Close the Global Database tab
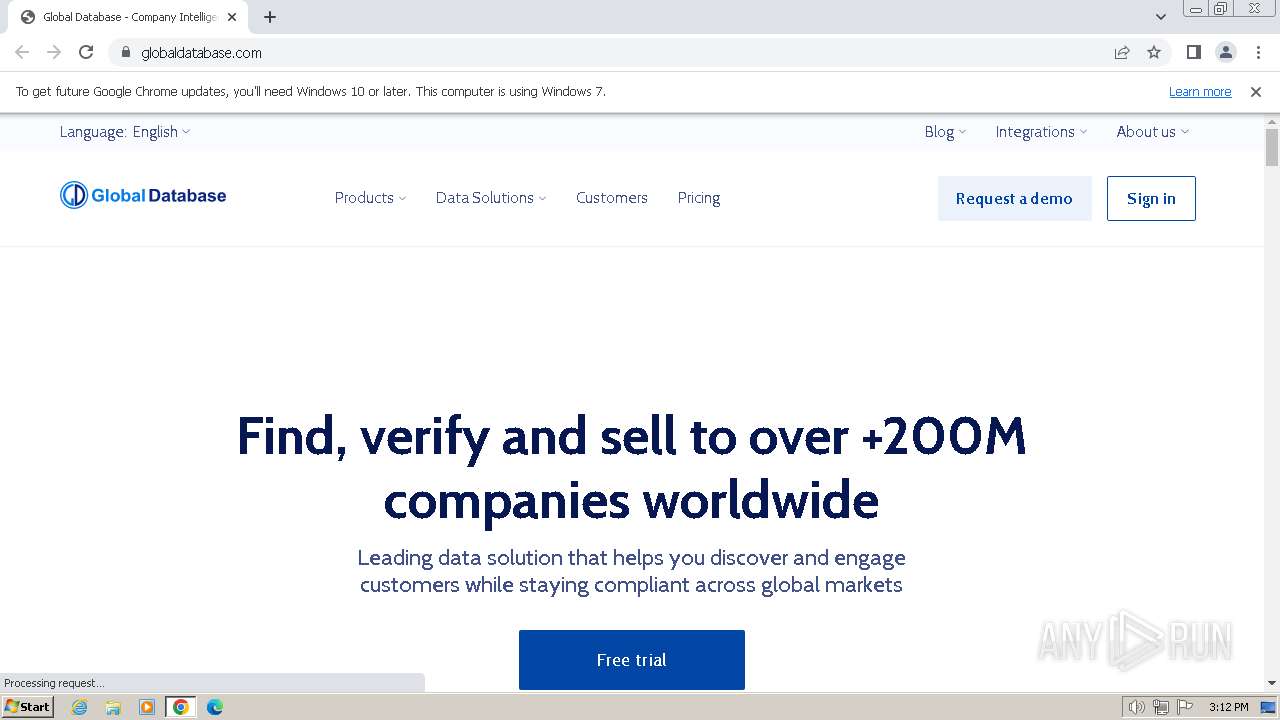 tap(232, 17)
